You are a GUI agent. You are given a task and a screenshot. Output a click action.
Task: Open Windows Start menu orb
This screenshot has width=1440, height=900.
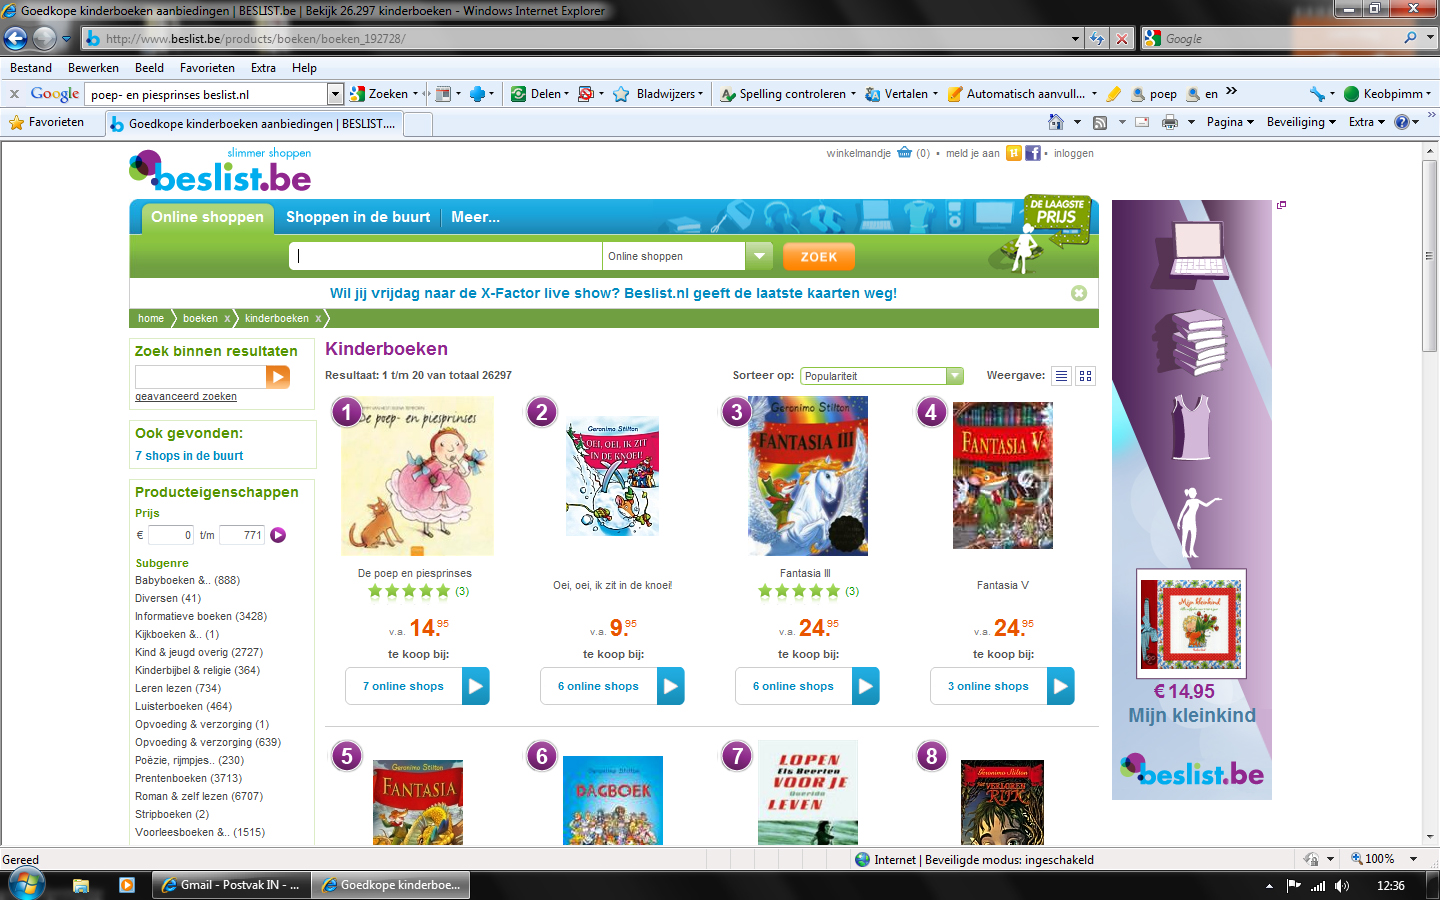pyautogui.click(x=25, y=885)
